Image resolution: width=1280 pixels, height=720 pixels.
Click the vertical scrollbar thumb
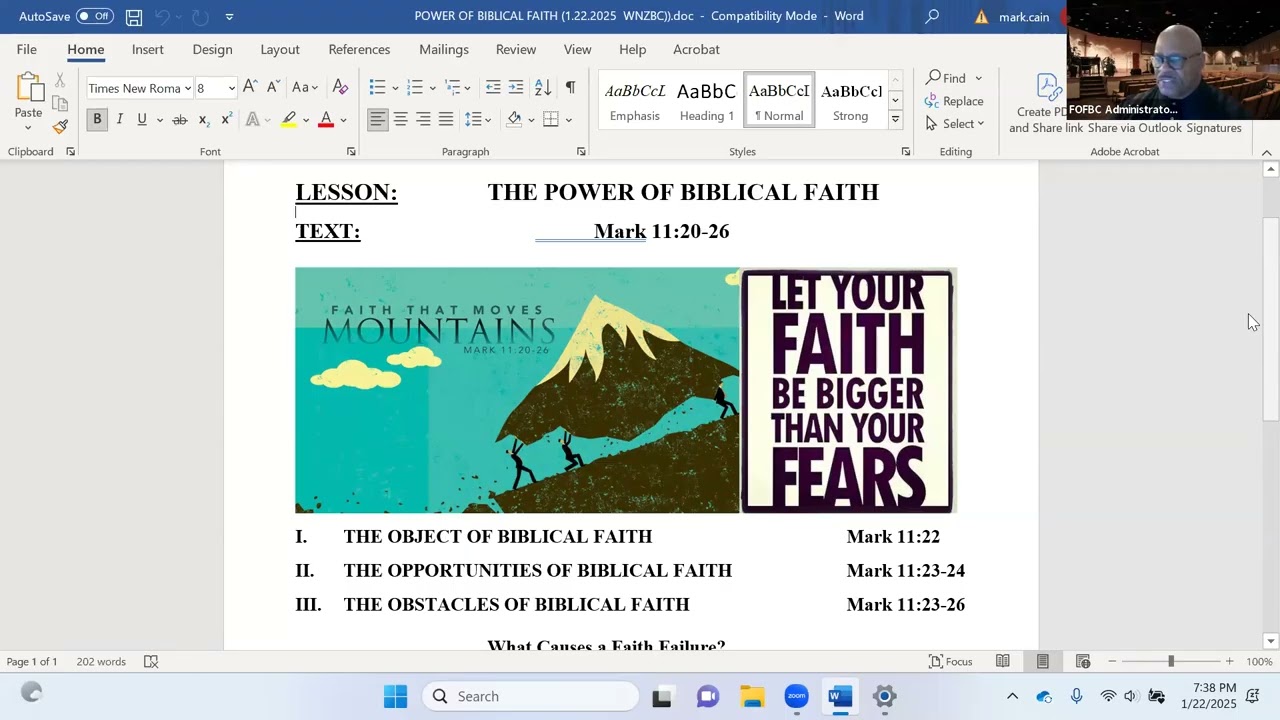tap(1271, 319)
